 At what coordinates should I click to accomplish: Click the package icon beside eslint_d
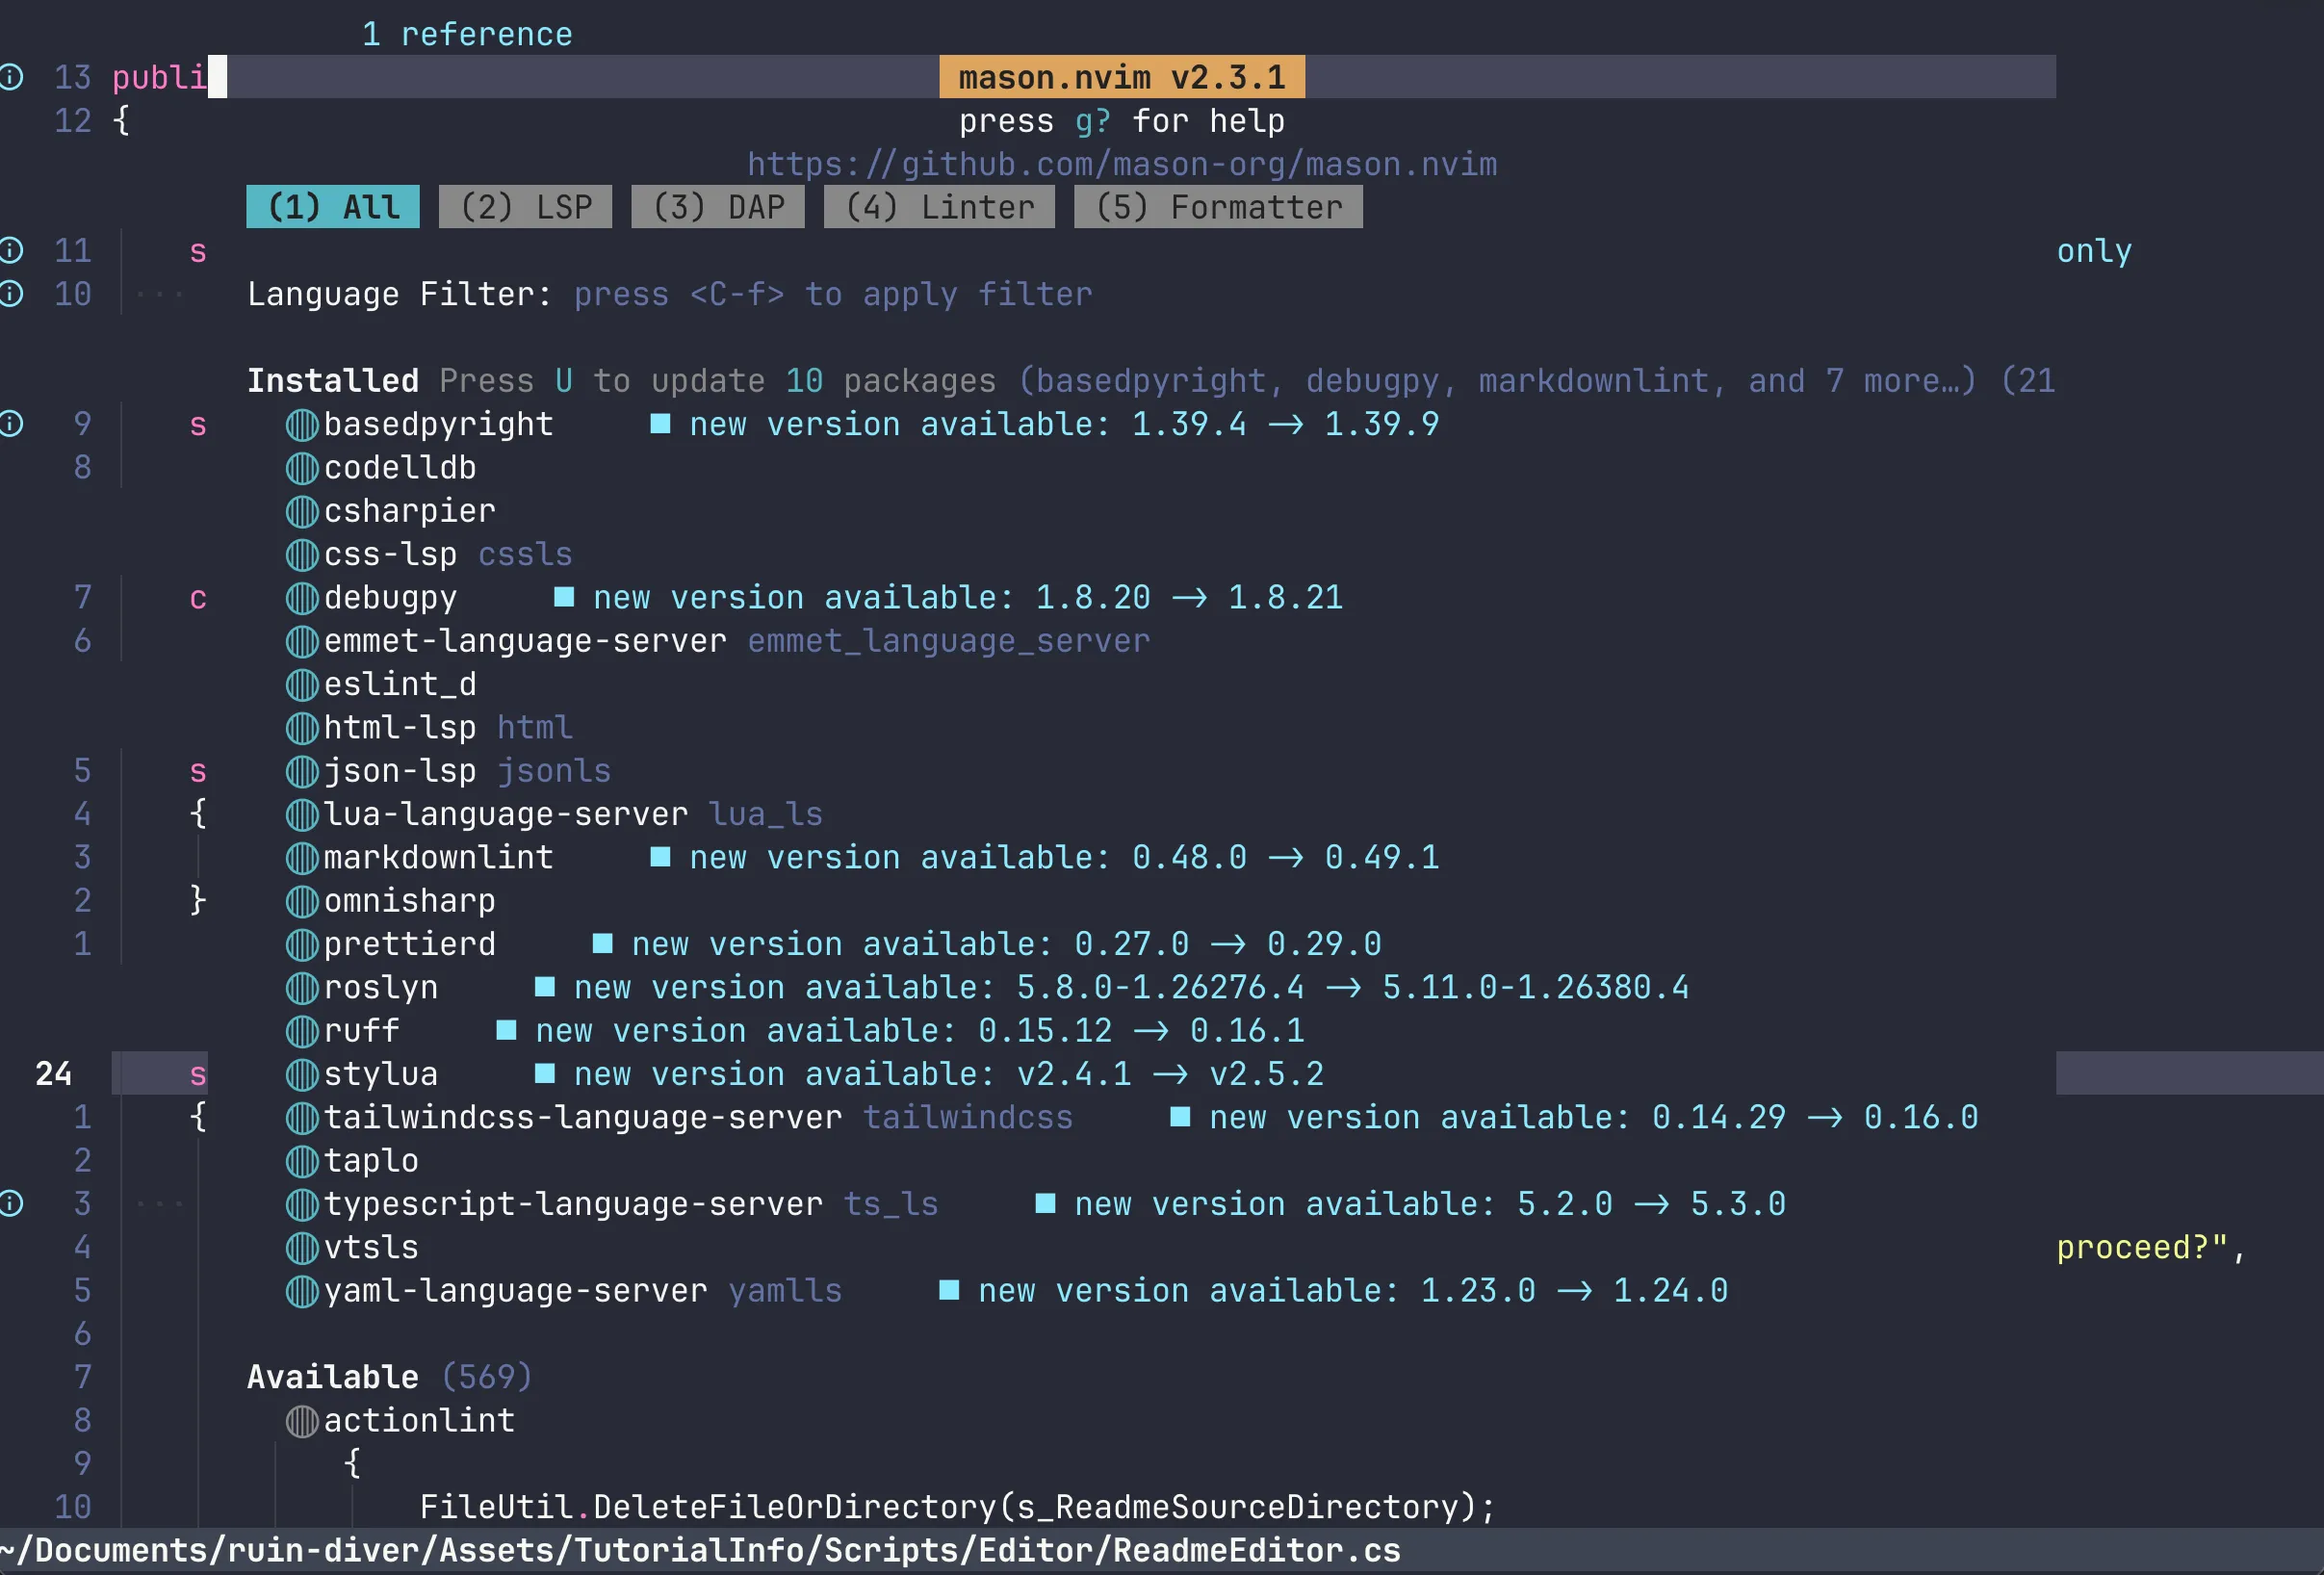[302, 685]
